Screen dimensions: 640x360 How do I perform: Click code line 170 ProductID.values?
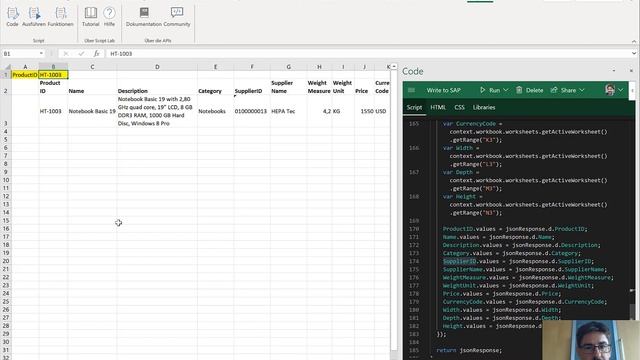(x=515, y=229)
